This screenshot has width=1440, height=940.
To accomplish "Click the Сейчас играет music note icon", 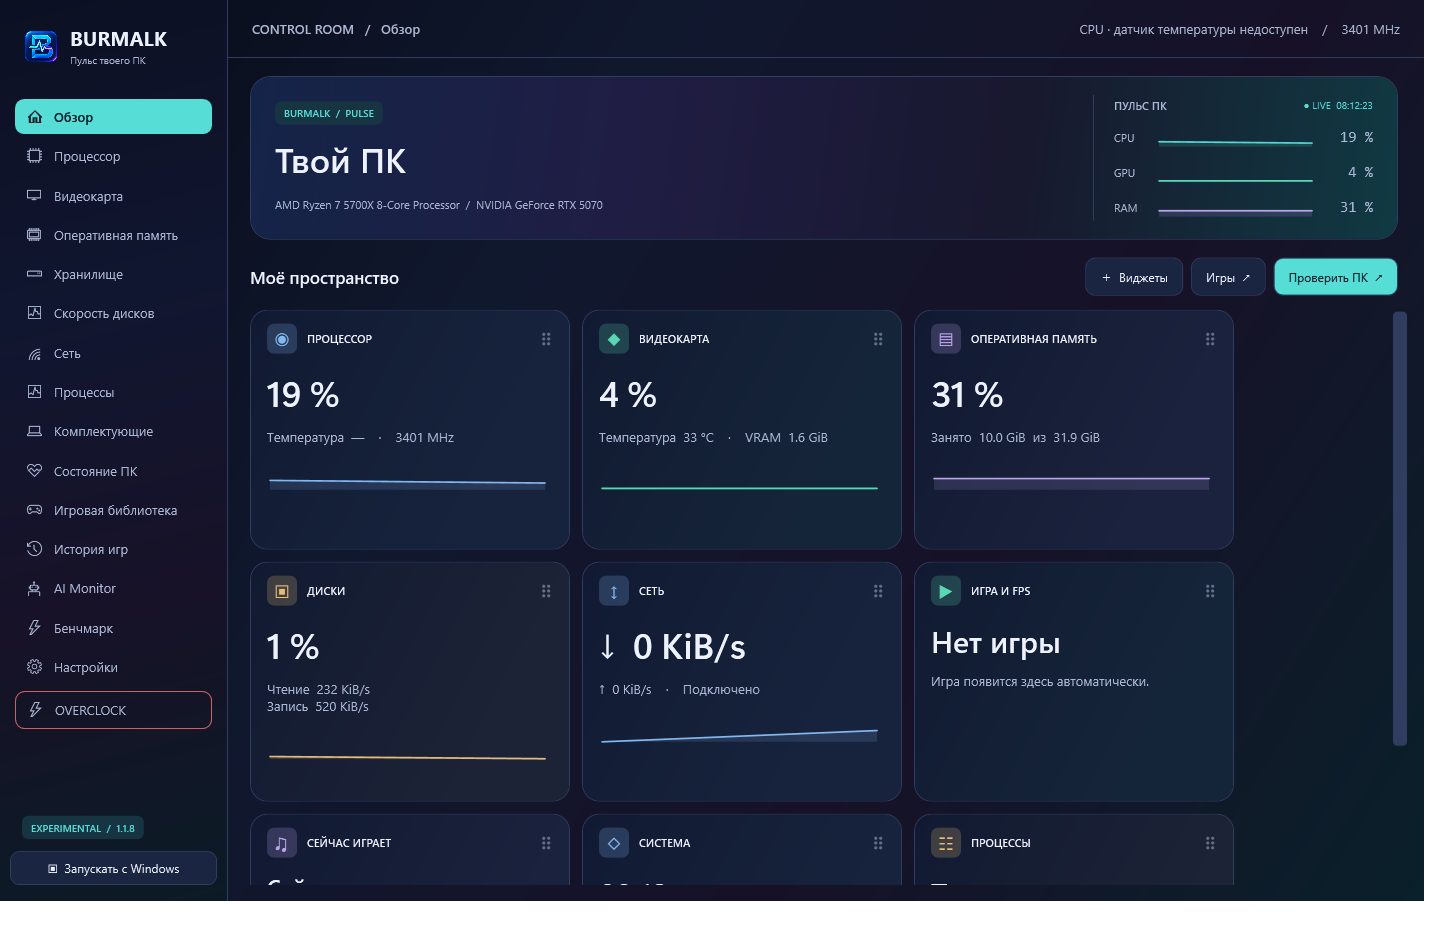I will click(x=282, y=843).
